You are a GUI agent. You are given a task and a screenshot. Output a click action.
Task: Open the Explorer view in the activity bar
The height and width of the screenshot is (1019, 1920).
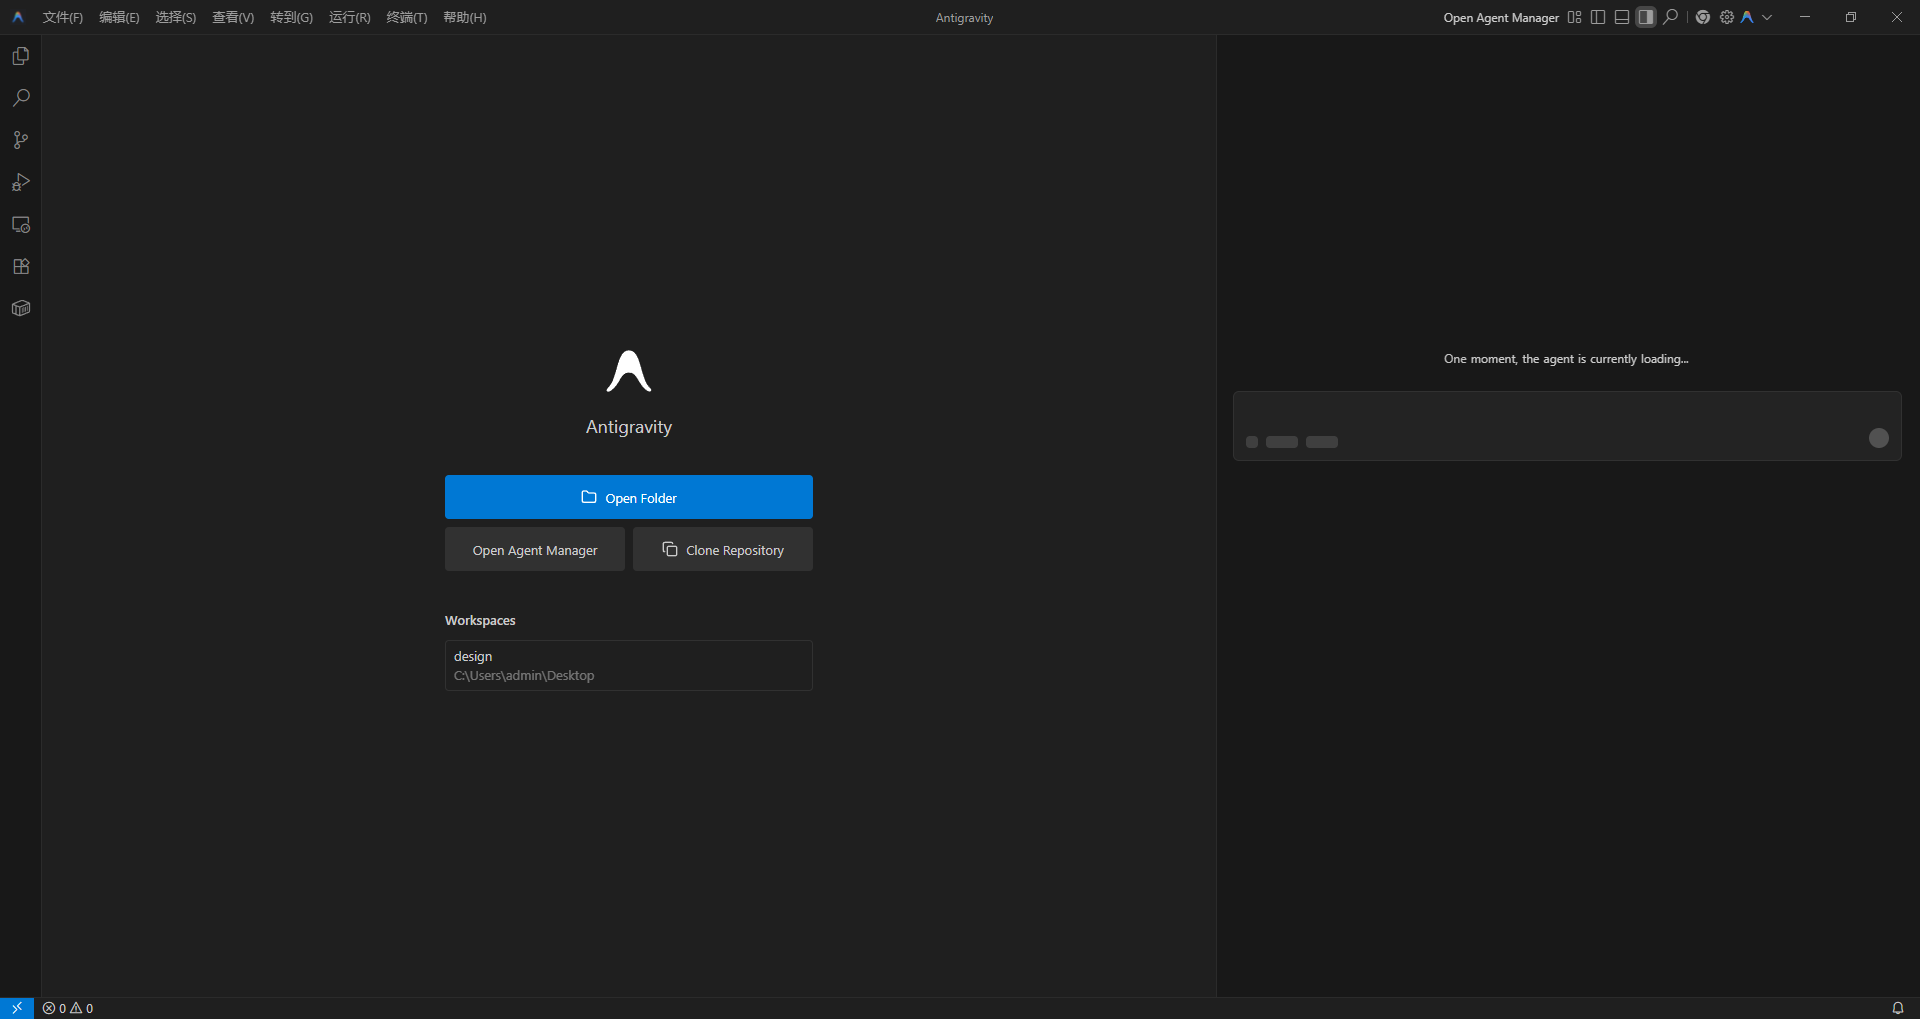(x=21, y=56)
